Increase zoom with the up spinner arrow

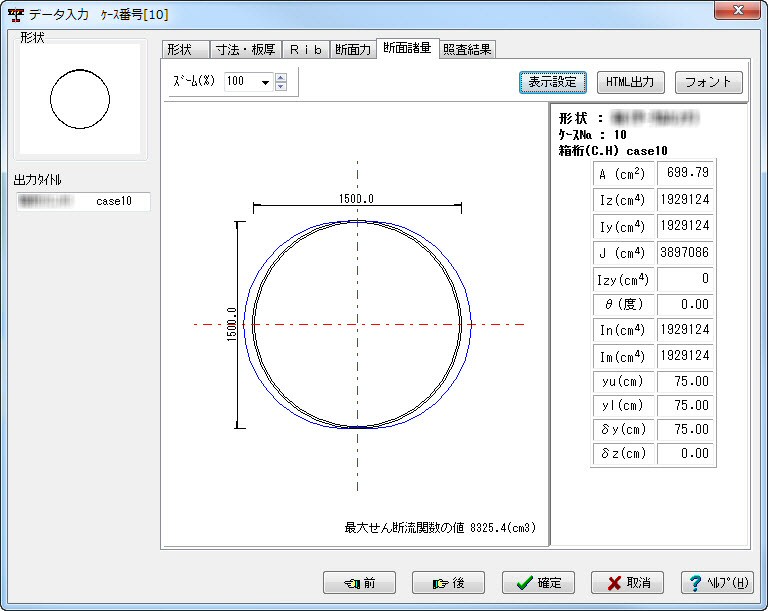pos(281,77)
